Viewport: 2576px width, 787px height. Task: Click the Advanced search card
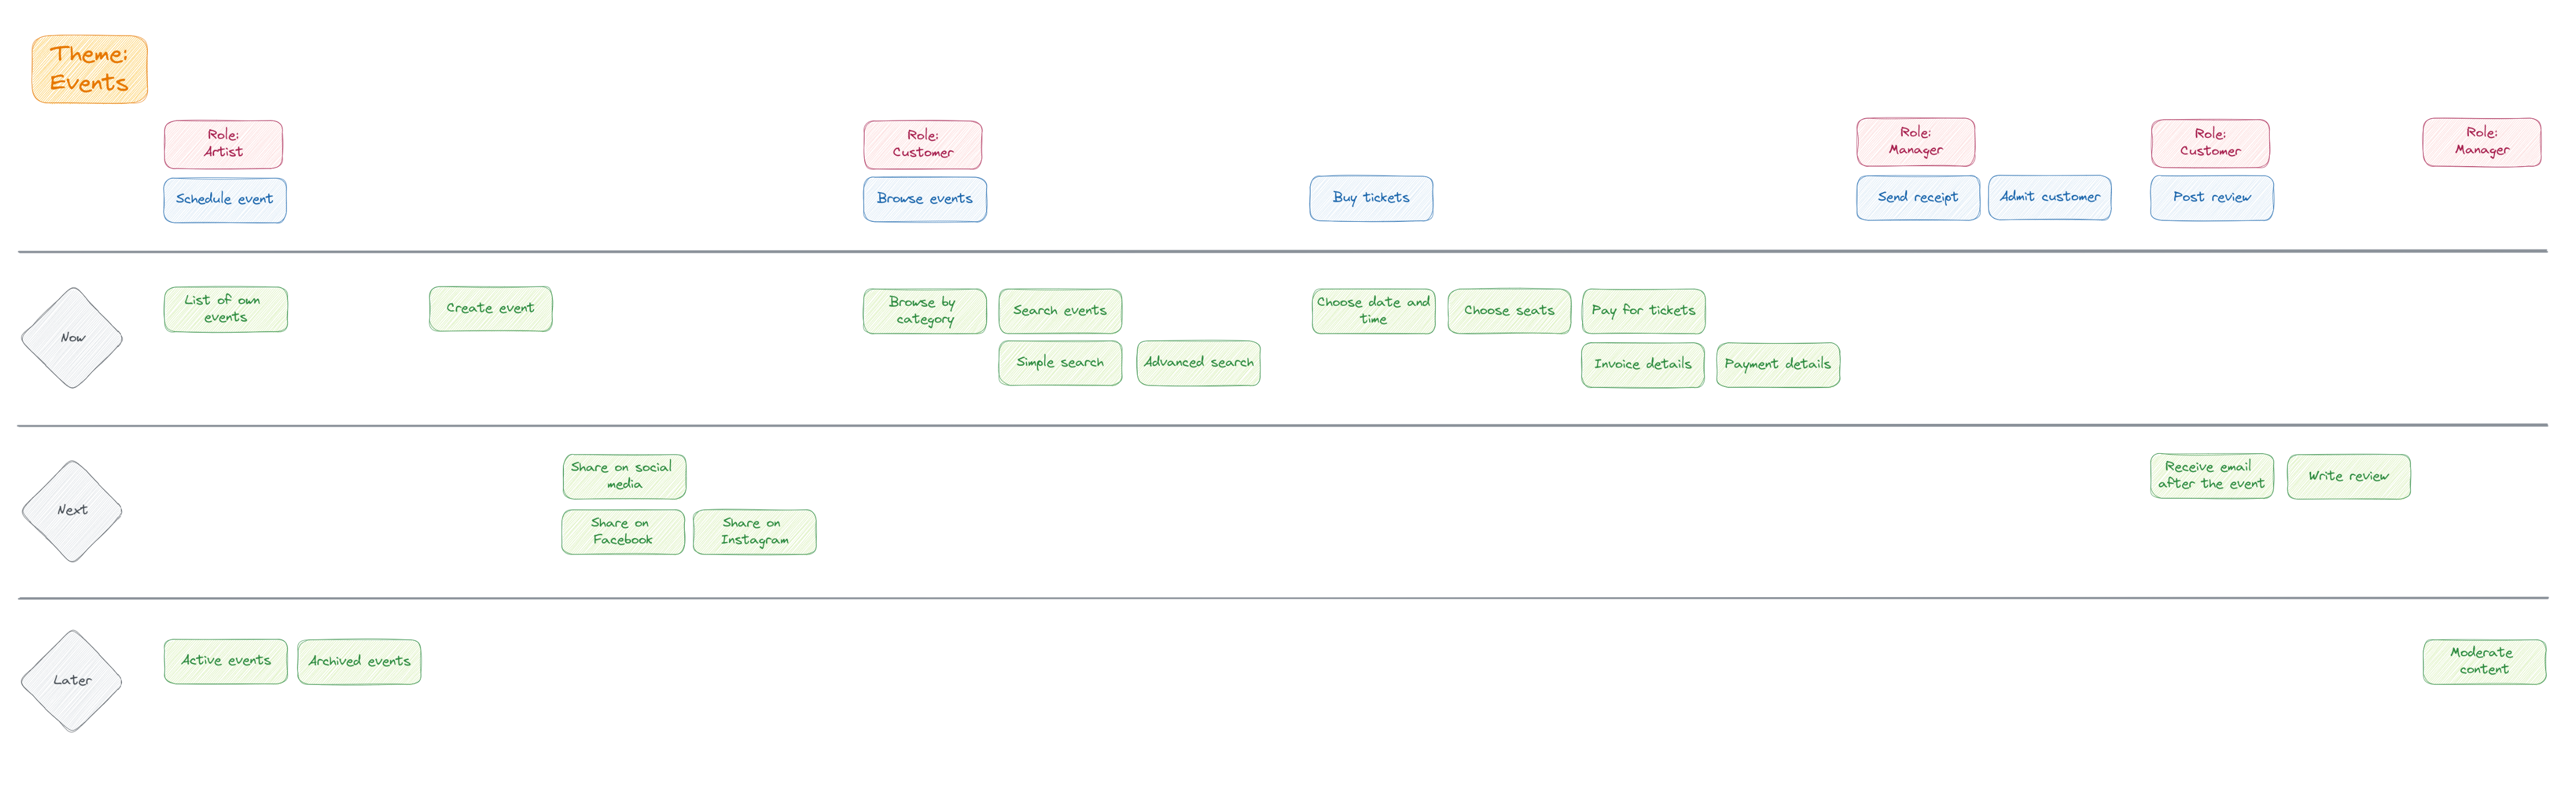tap(1198, 363)
